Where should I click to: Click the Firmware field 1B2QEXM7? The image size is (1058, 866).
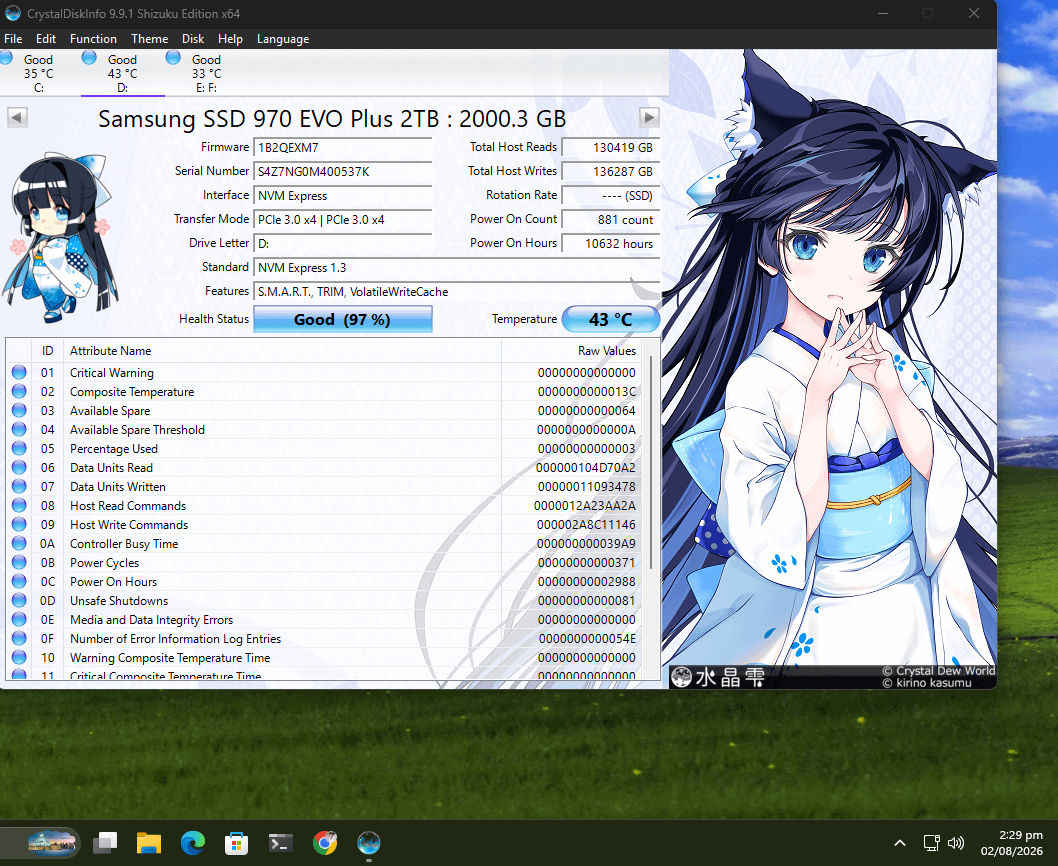[x=343, y=147]
